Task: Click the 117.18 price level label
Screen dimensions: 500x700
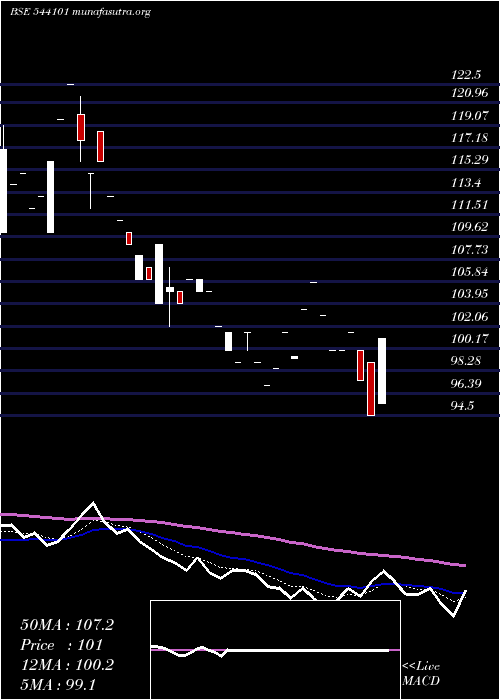Action: click(470, 138)
